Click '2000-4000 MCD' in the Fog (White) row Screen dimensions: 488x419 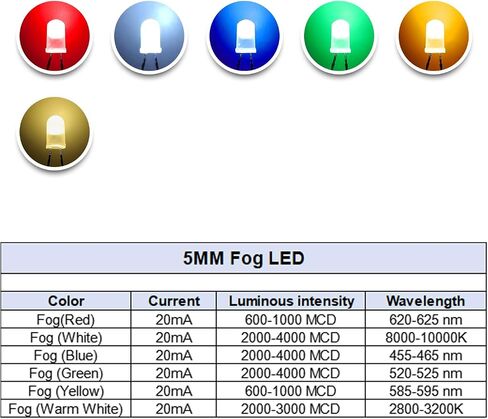[x=291, y=338]
